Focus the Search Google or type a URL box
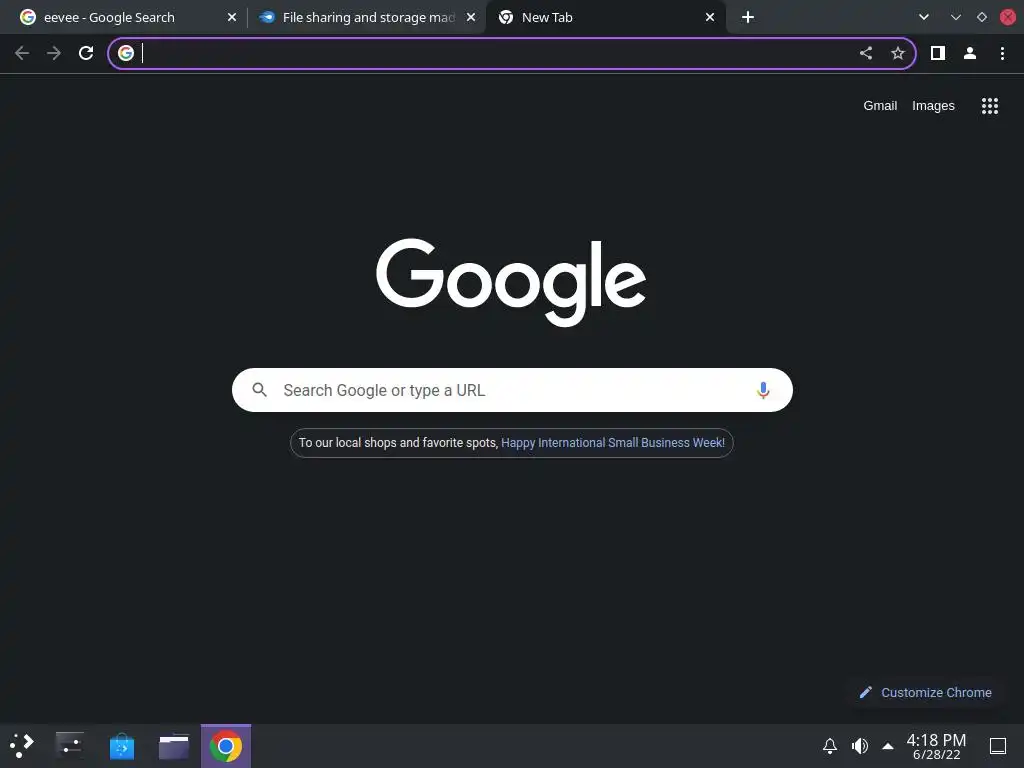This screenshot has height=768, width=1024. pyautogui.click(x=512, y=390)
